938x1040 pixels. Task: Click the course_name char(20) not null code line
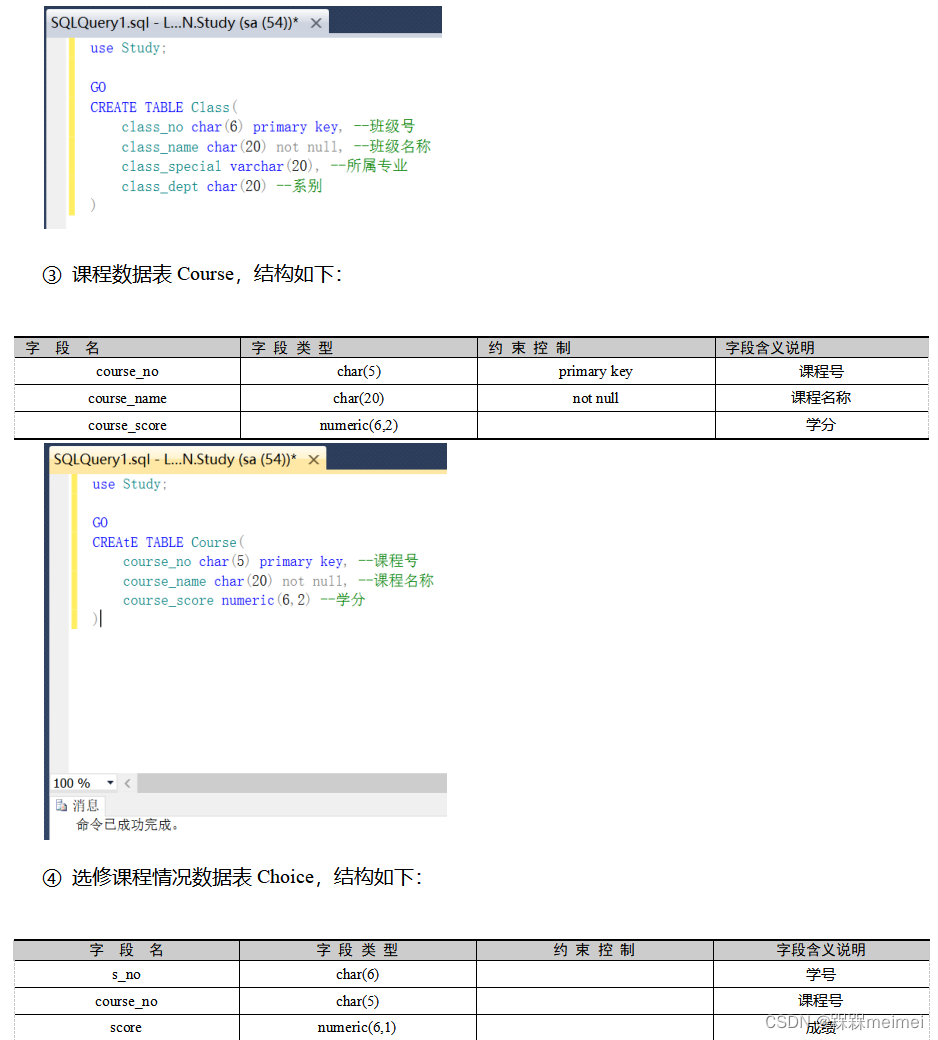pyautogui.click(x=278, y=581)
